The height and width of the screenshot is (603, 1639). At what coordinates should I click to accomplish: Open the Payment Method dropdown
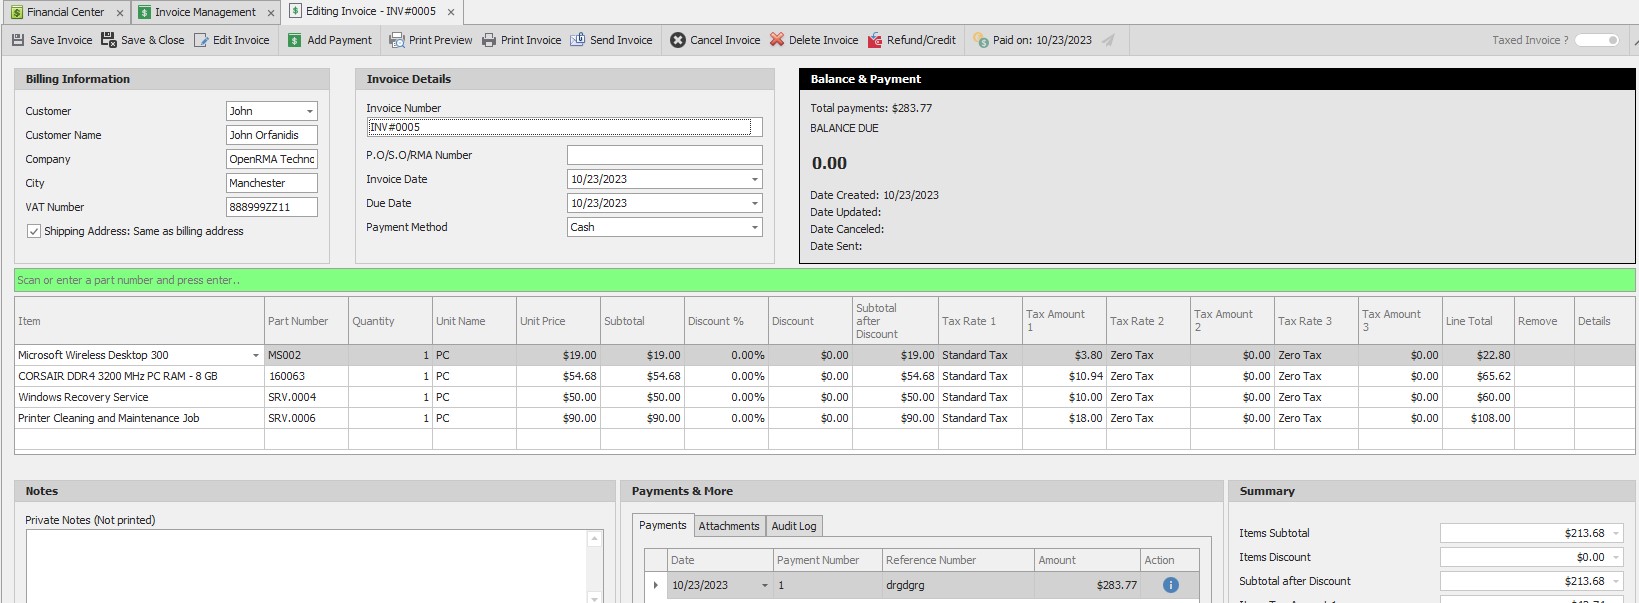754,227
